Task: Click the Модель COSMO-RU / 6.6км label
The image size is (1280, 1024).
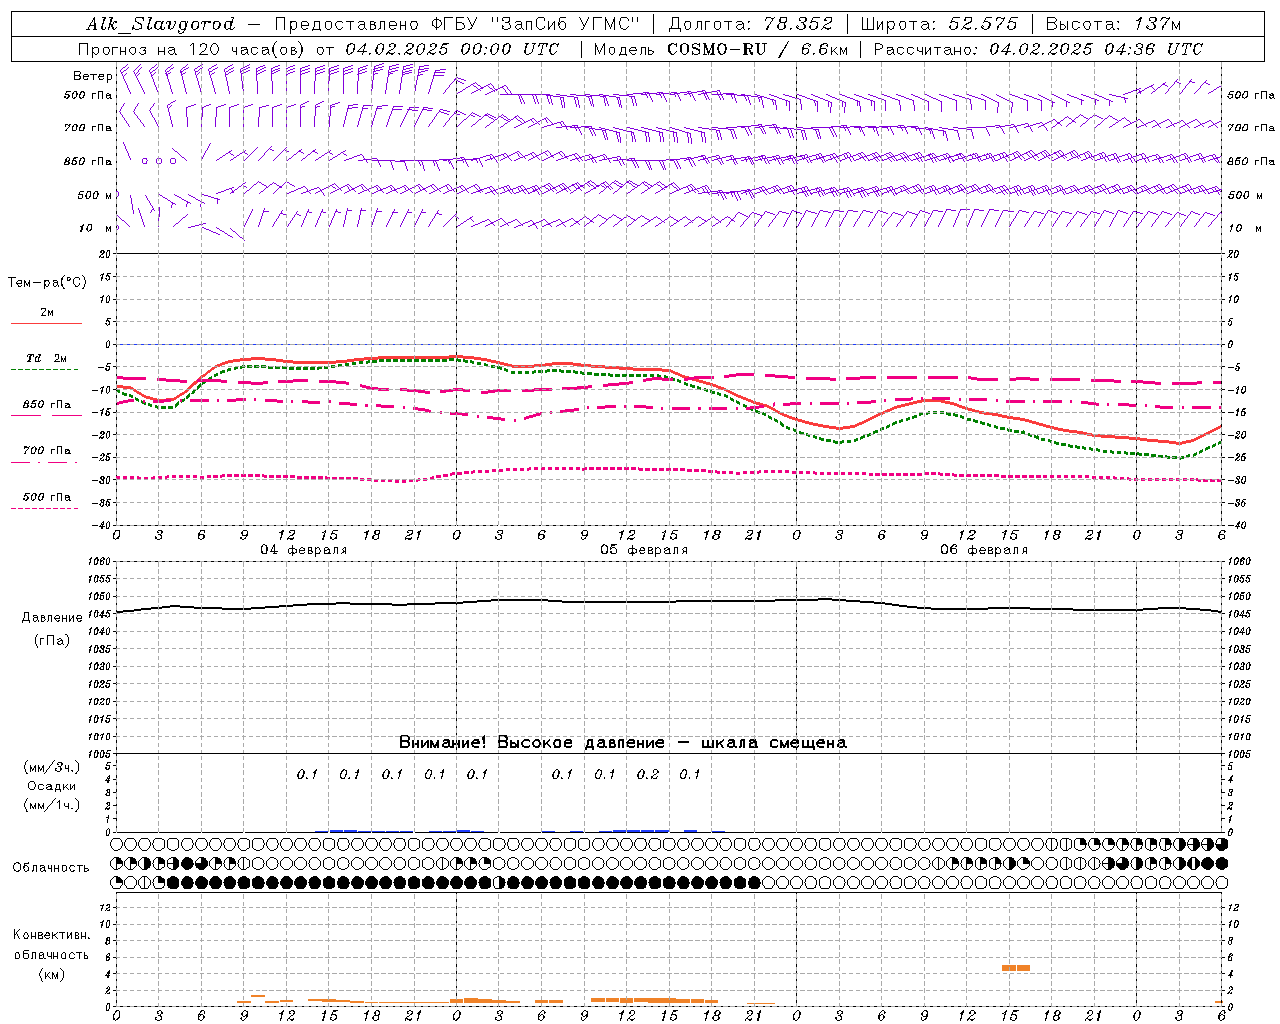Action: [x=721, y=49]
